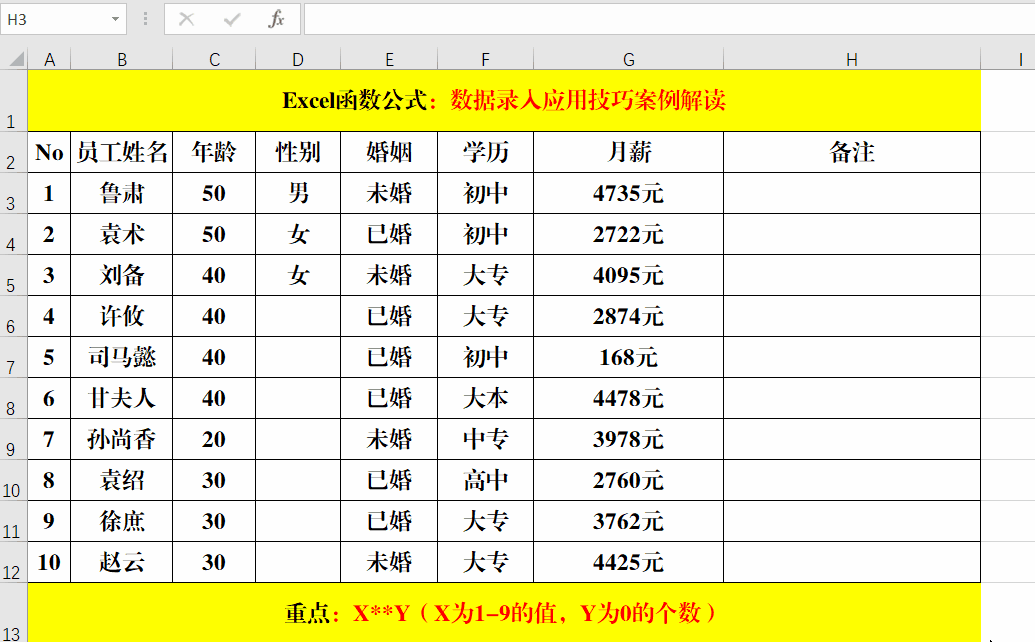This screenshot has height=642, width=1035.
Task: Click the salary cell 3978元
Action: [628, 439]
